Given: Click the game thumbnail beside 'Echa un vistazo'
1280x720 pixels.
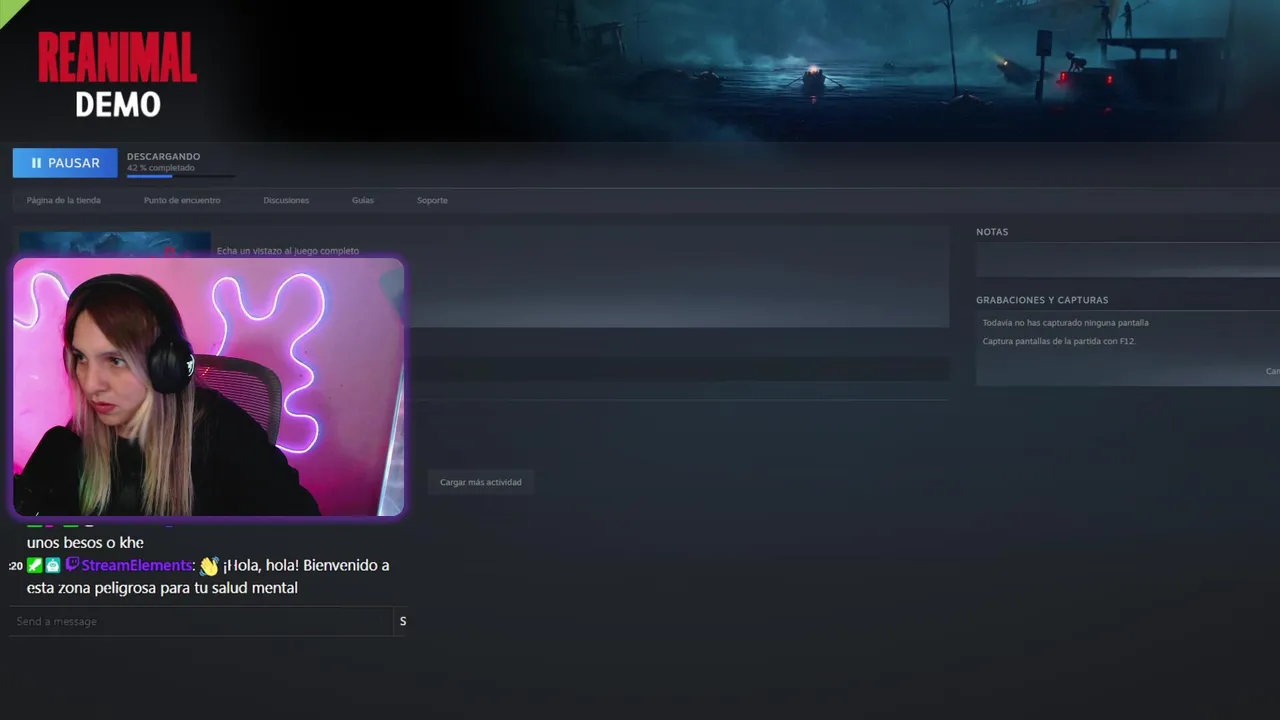Looking at the screenshot, I should click(114, 244).
